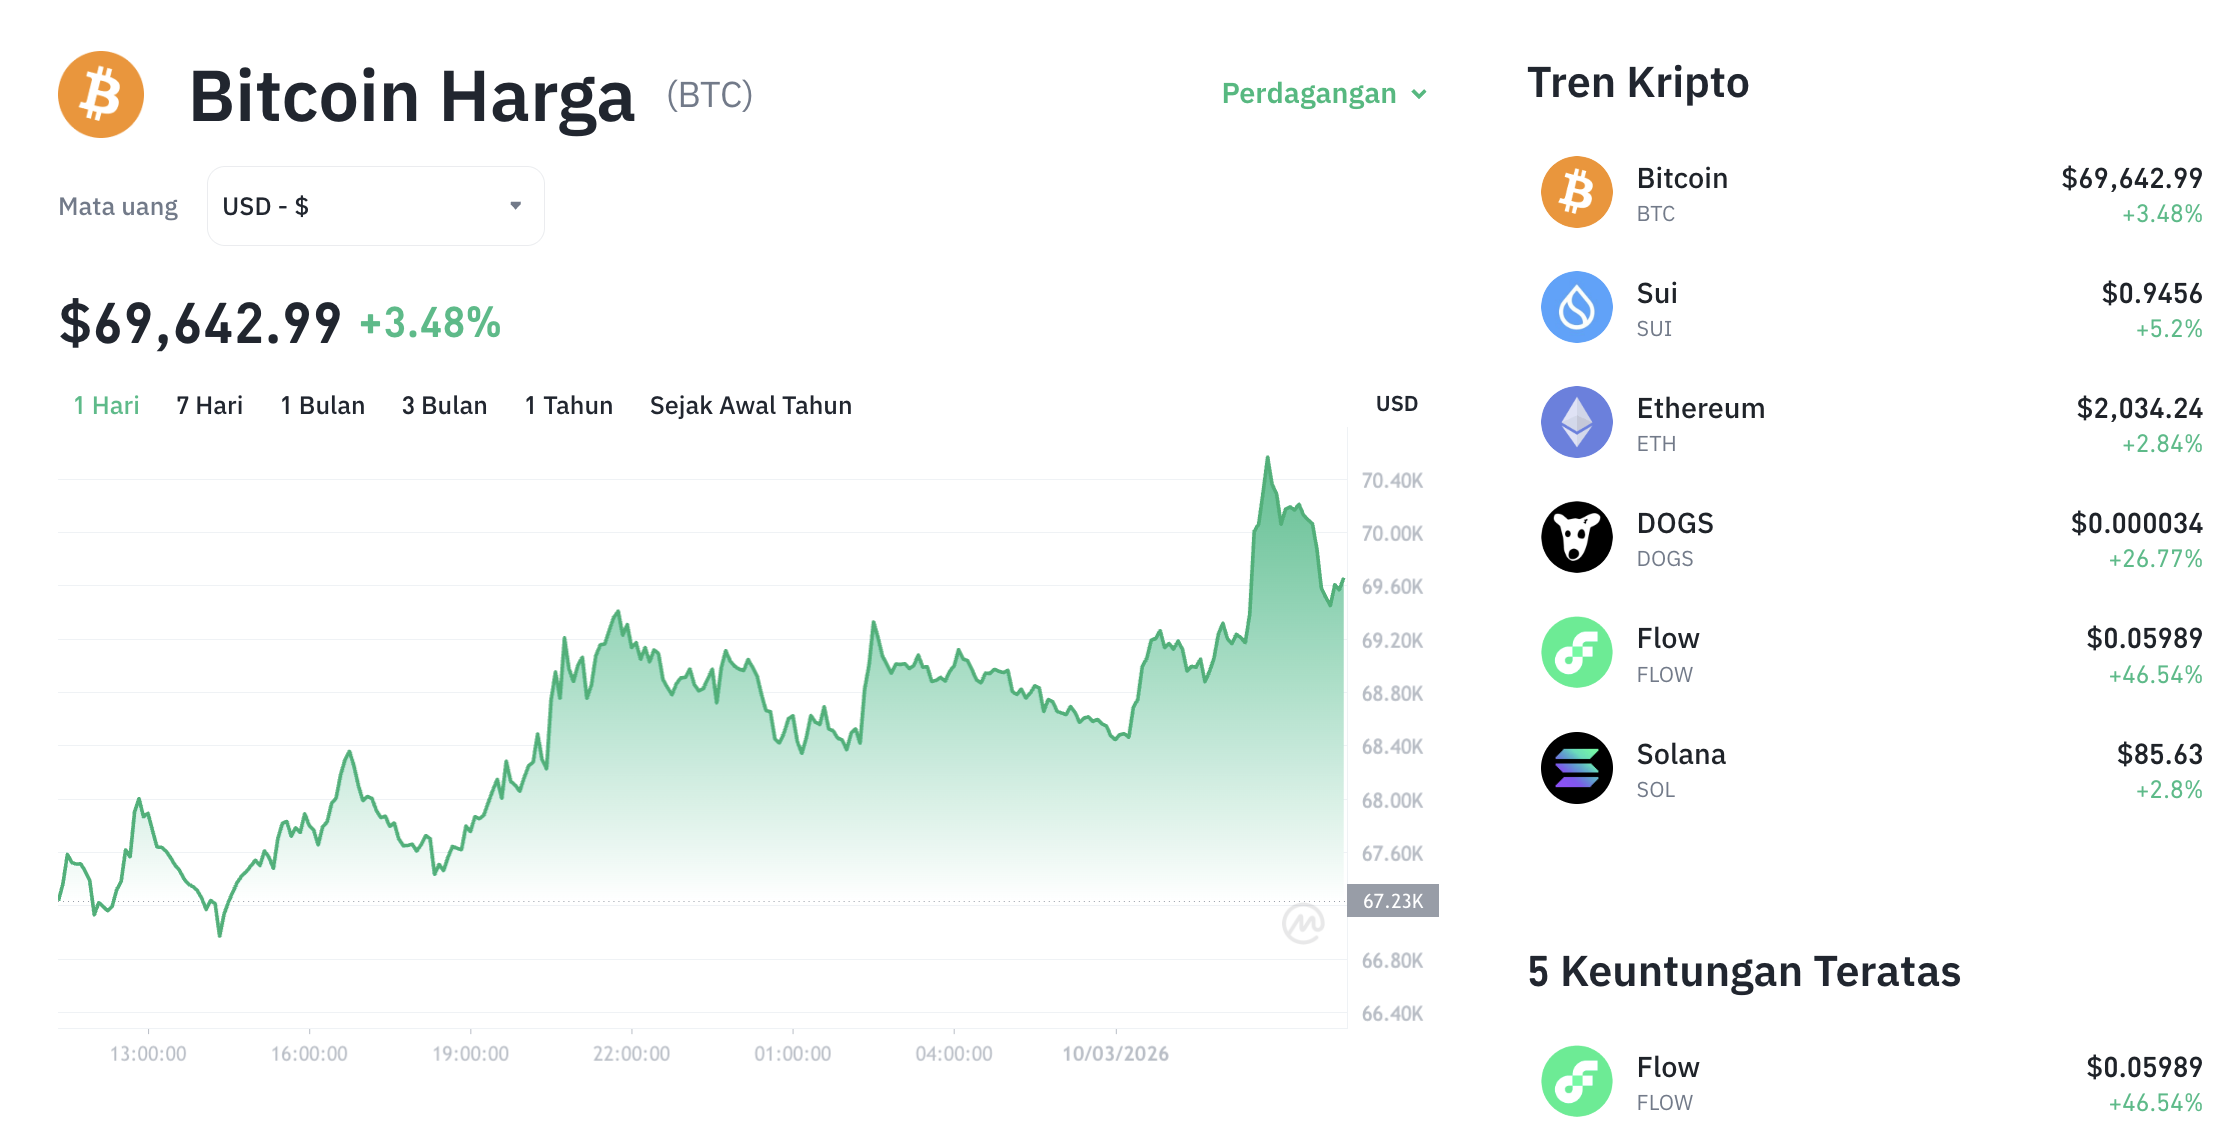Switch to the 7 Hari chart view
This screenshot has width=2218, height=1128.
(208, 405)
